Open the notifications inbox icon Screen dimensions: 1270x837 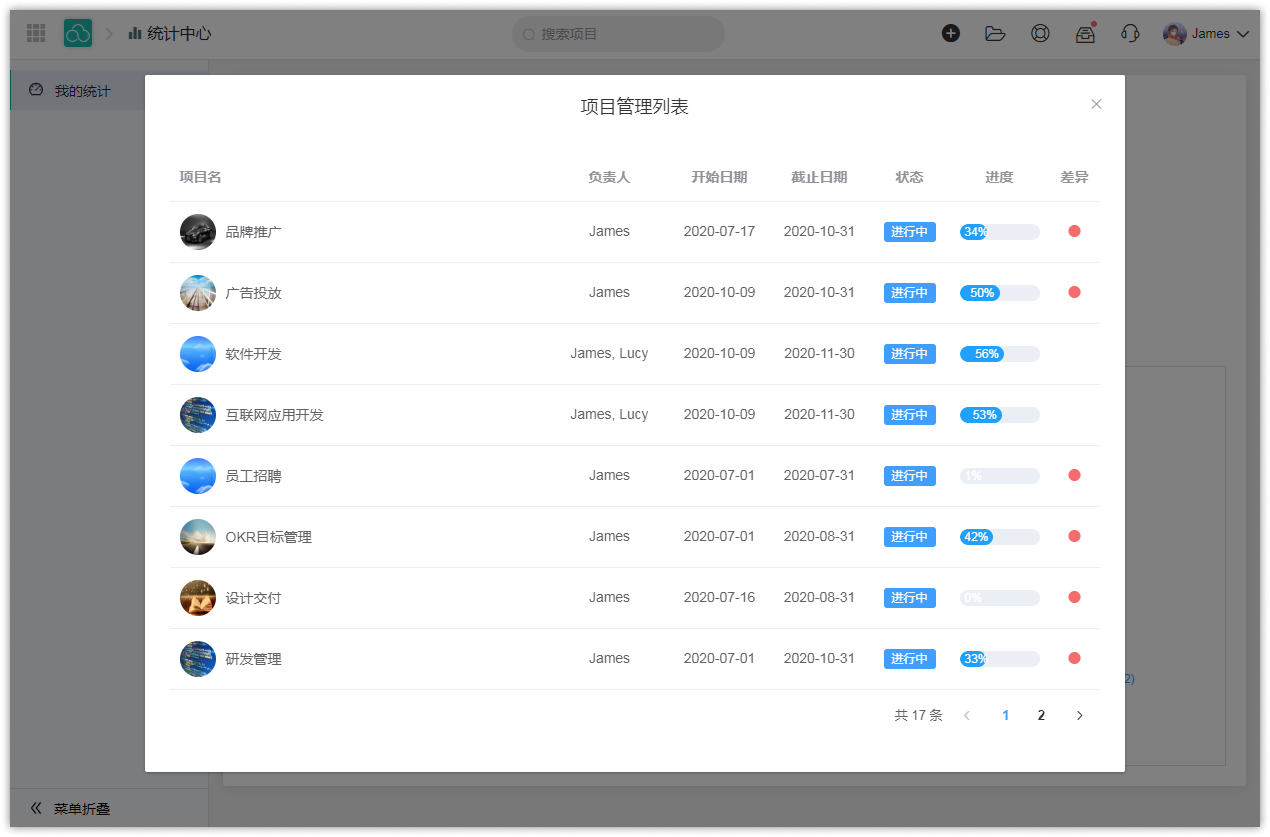pyautogui.click(x=1085, y=34)
